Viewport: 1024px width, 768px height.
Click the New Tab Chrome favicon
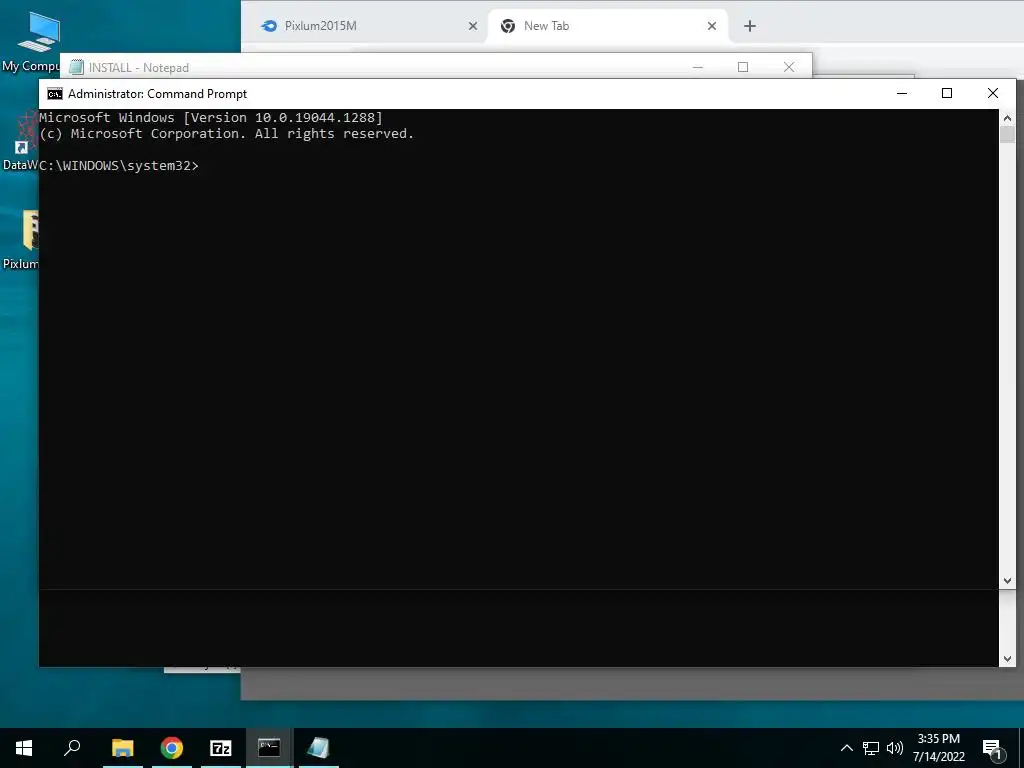point(507,26)
